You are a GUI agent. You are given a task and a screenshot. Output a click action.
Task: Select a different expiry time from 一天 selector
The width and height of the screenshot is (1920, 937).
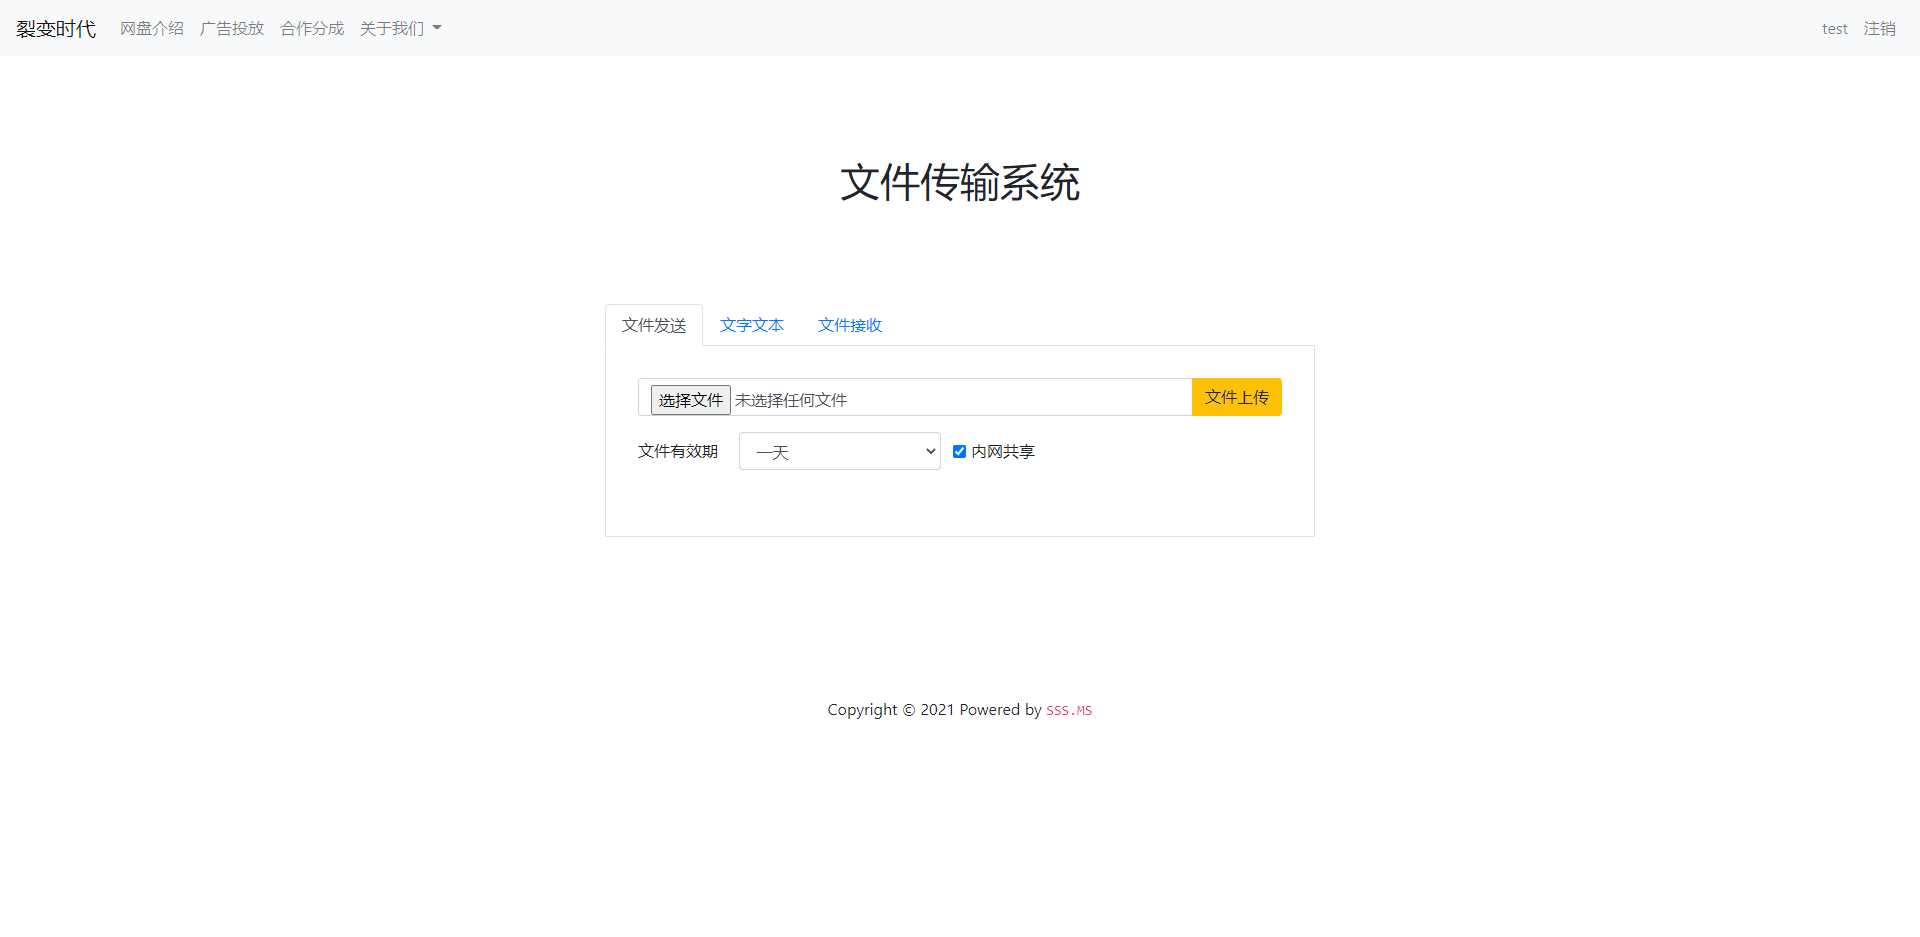click(x=838, y=451)
